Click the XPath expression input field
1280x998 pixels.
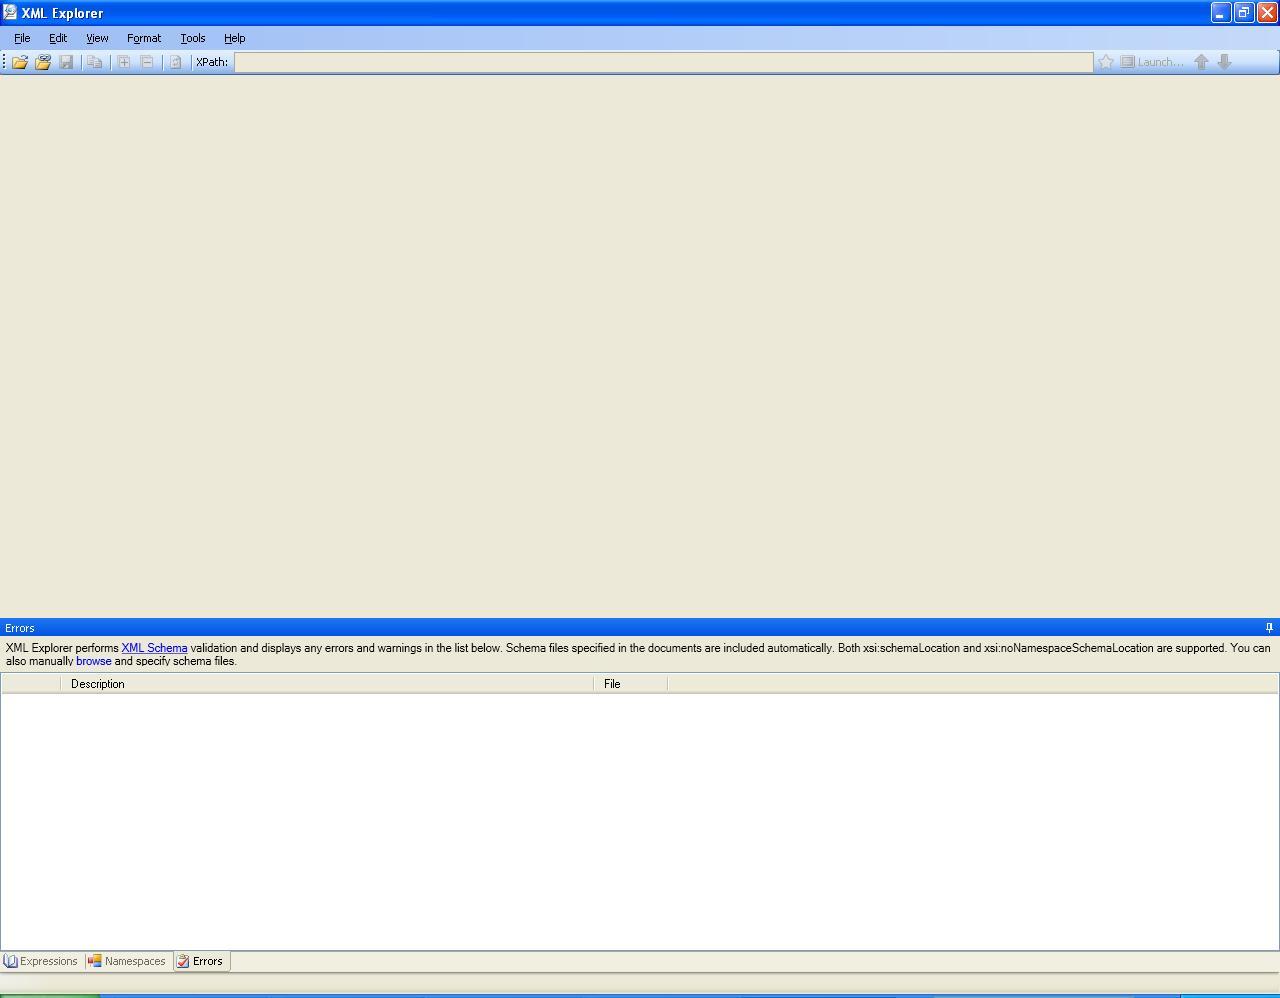click(663, 62)
